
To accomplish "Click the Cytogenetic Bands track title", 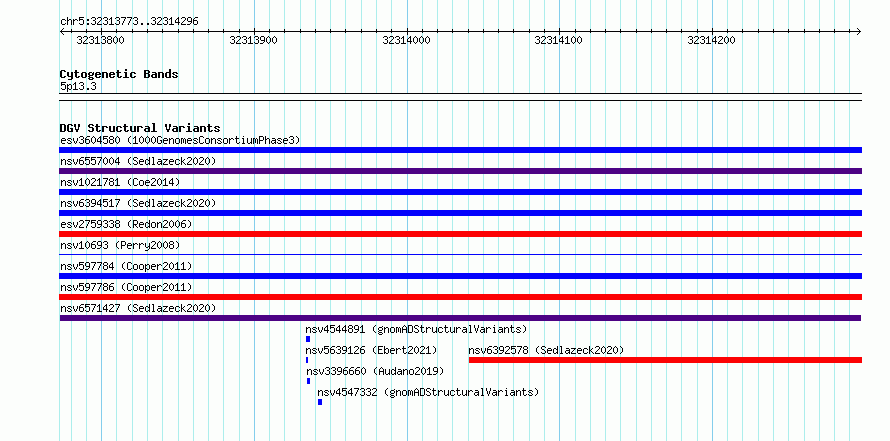I will 119,74.
